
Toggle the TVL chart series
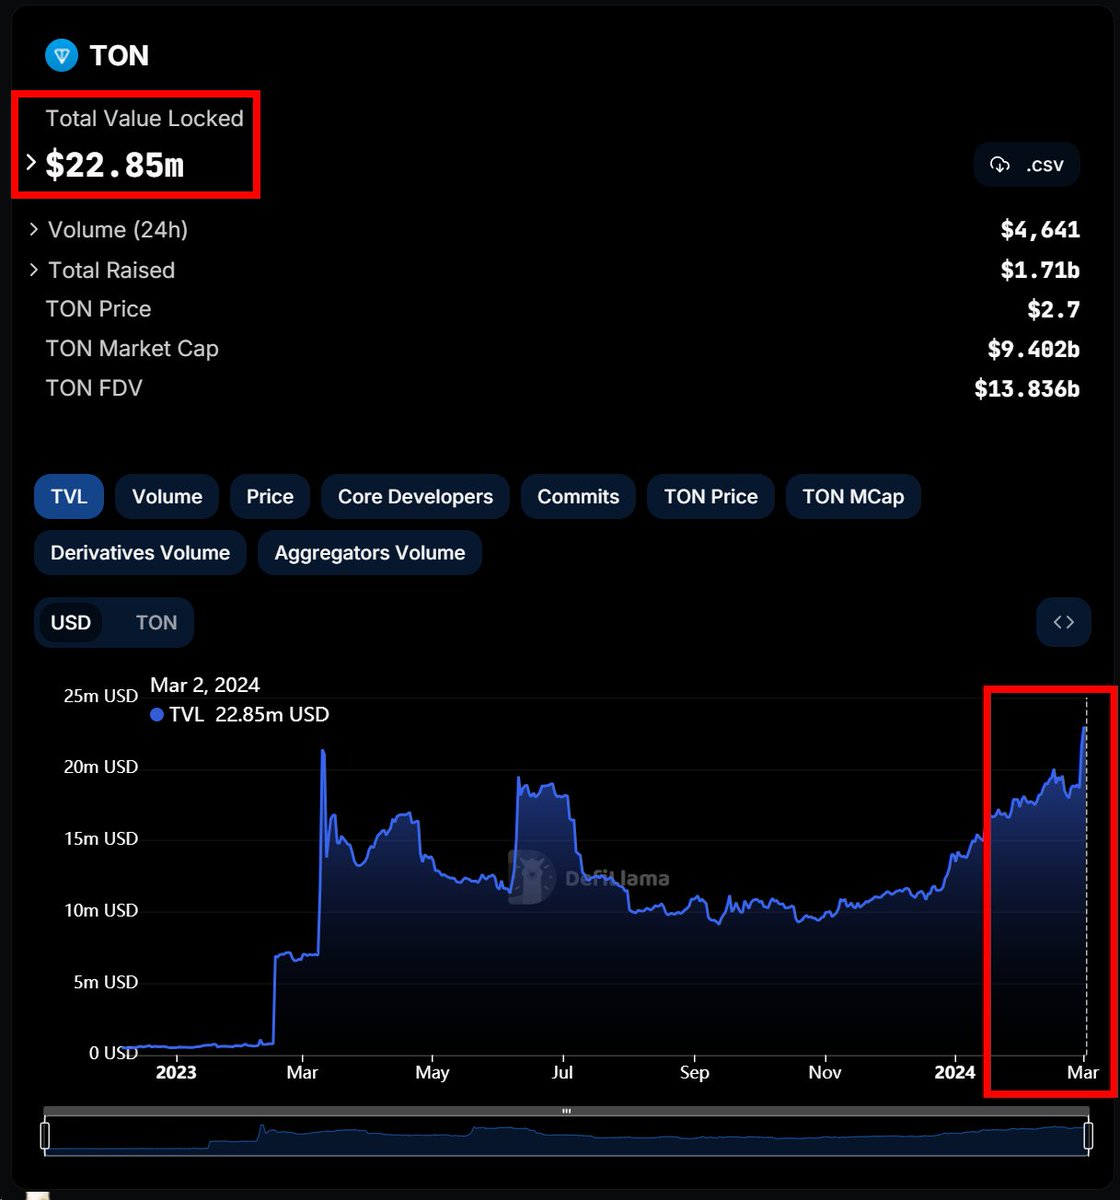(69, 497)
